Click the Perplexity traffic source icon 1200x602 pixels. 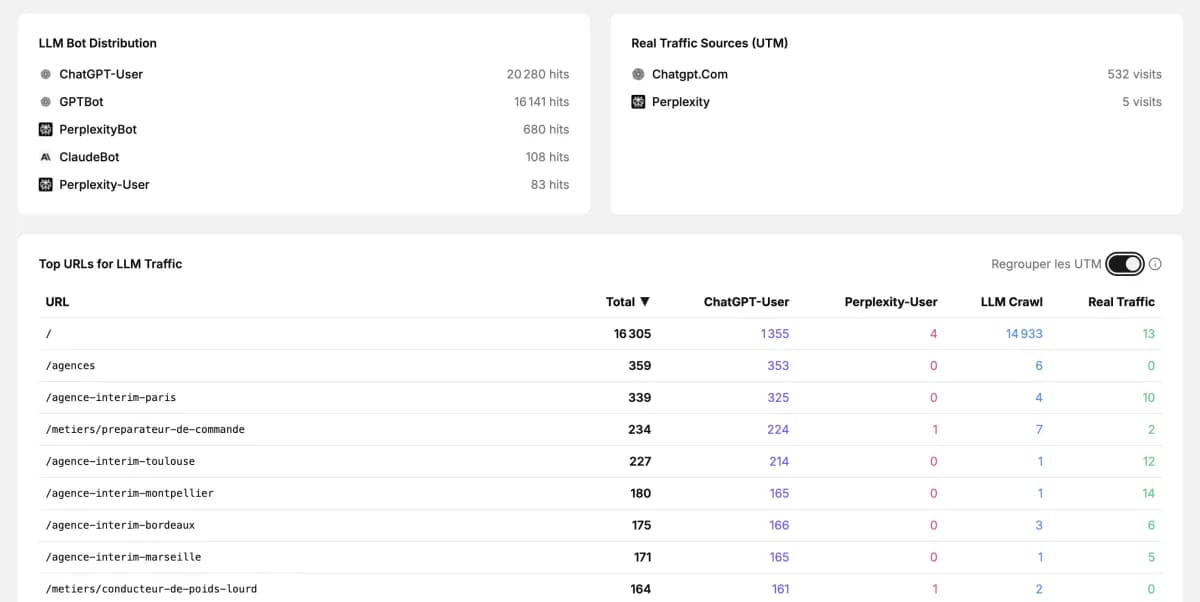coord(638,102)
